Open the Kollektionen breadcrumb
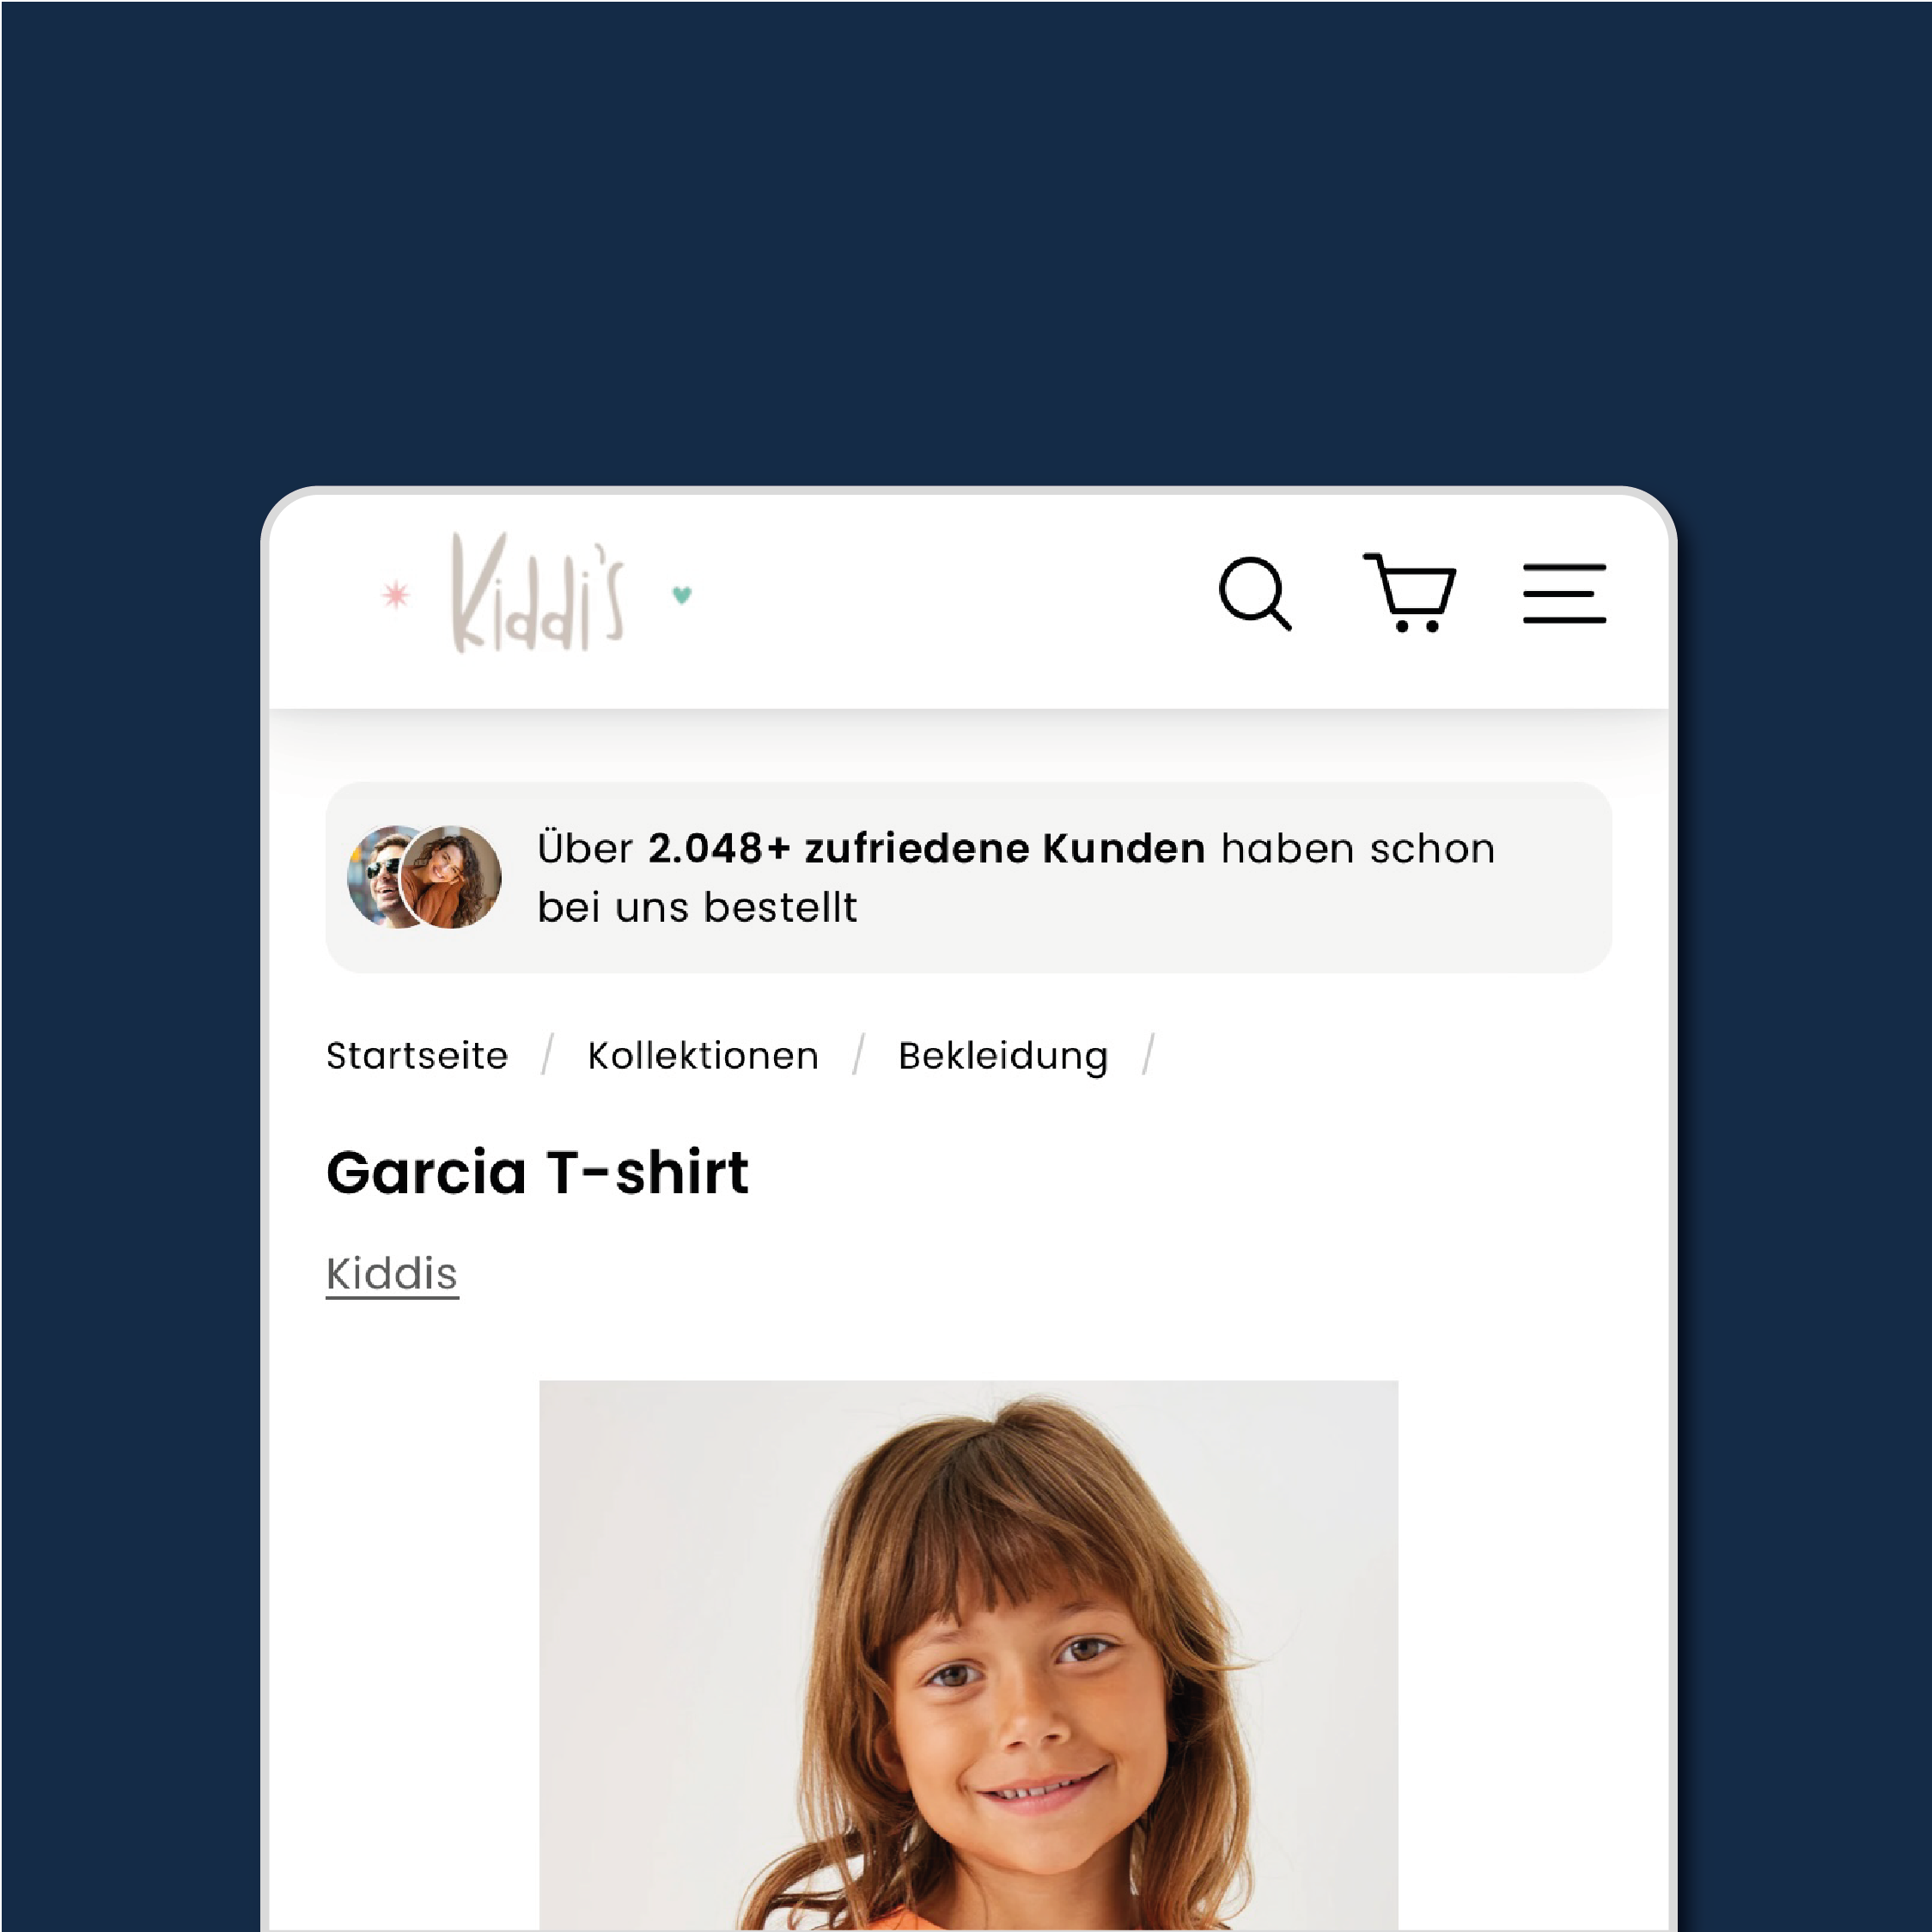This screenshot has width=1932, height=1932. point(703,1056)
